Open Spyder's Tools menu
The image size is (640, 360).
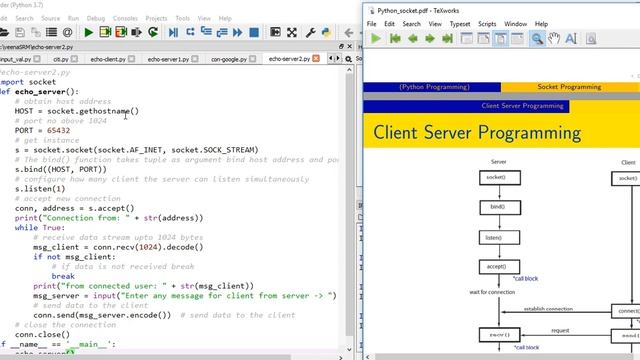(x=182, y=18)
